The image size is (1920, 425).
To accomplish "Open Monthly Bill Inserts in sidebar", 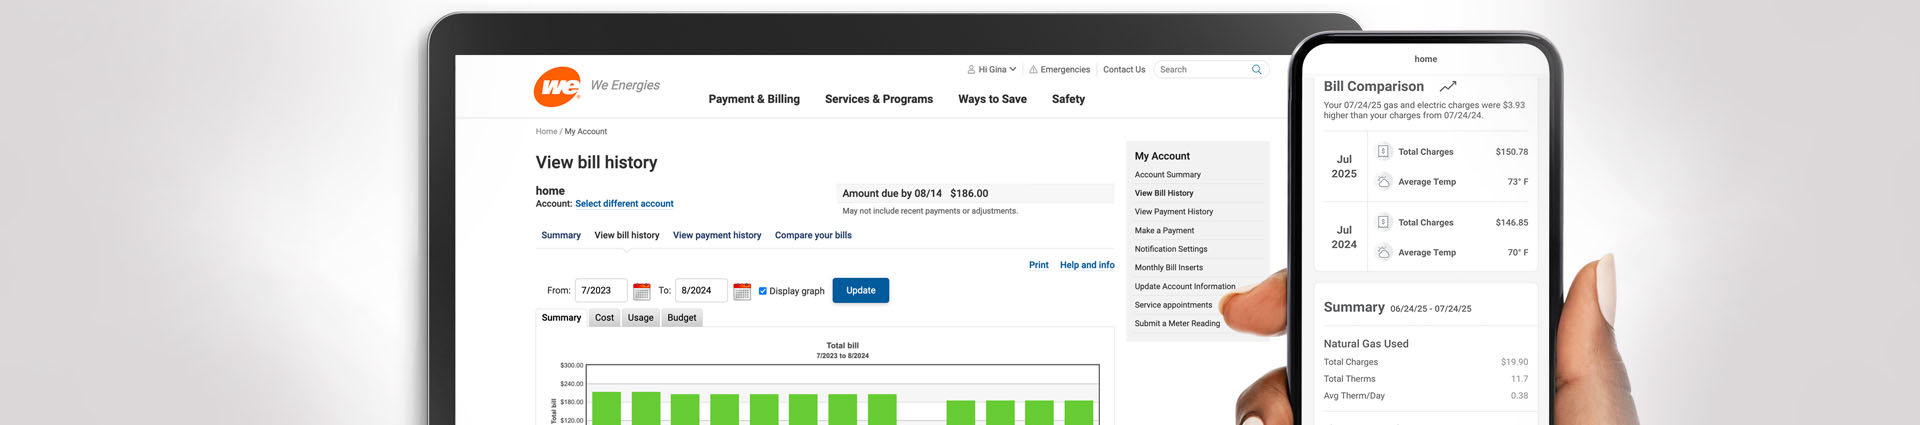I will 1169,268.
